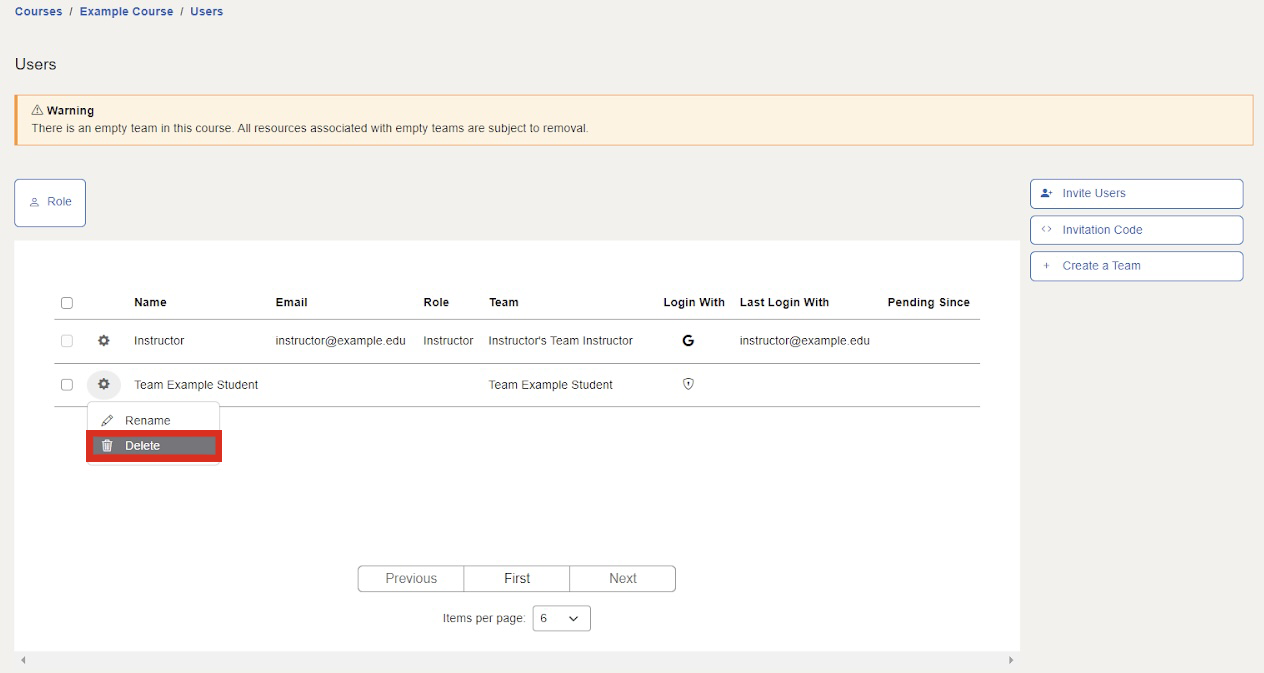Choose Rename from the context menu
The height and width of the screenshot is (673, 1264).
153,421
